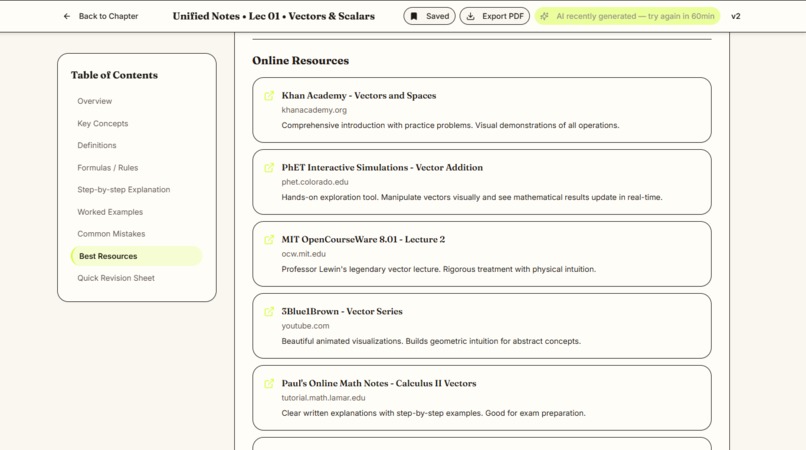This screenshot has width=806, height=450.
Task: Open Khan Academy - Vectors and Spaces
Action: [359, 96]
